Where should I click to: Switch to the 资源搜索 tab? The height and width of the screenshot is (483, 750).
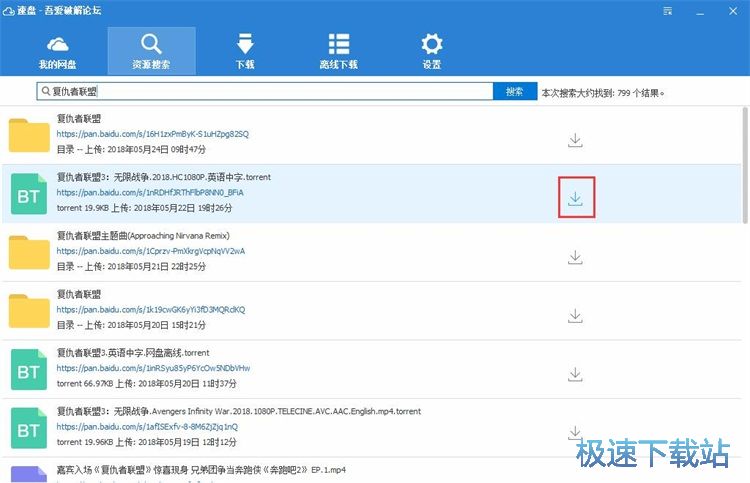[x=151, y=51]
